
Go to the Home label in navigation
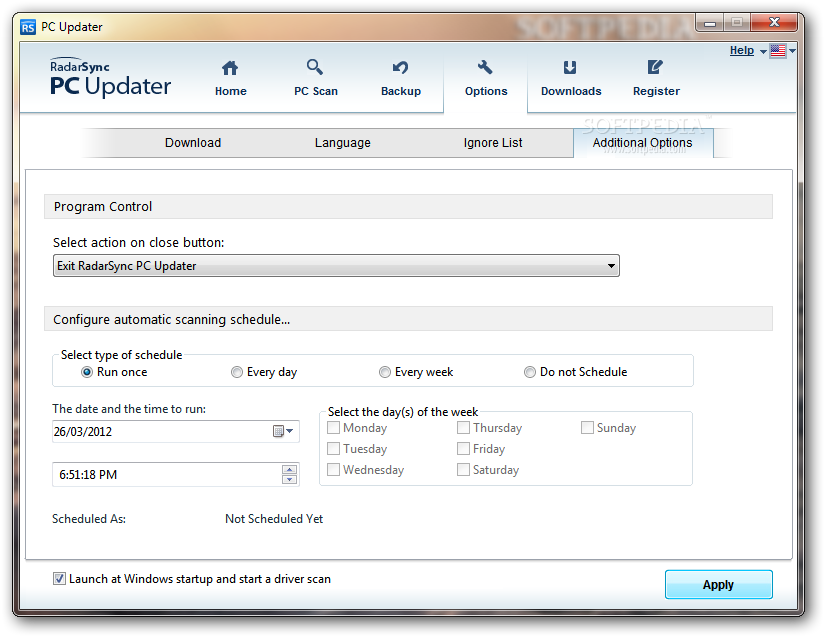(230, 91)
